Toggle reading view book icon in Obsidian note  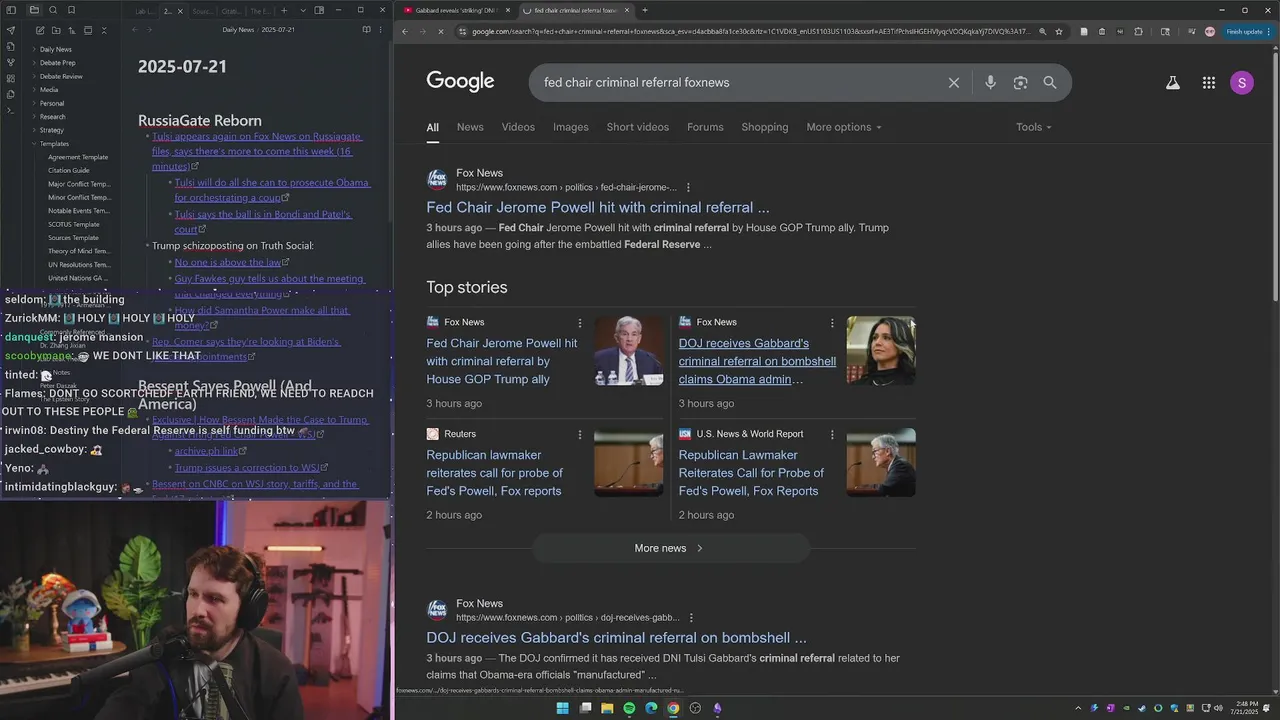coord(366,30)
